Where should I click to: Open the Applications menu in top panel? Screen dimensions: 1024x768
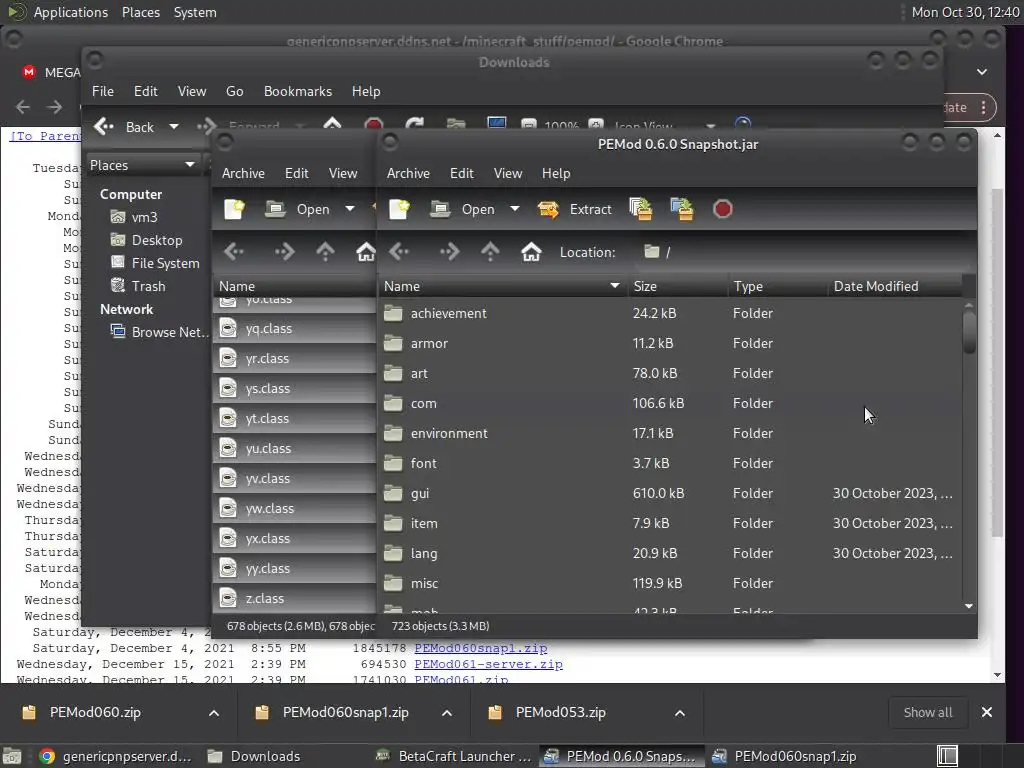71,12
